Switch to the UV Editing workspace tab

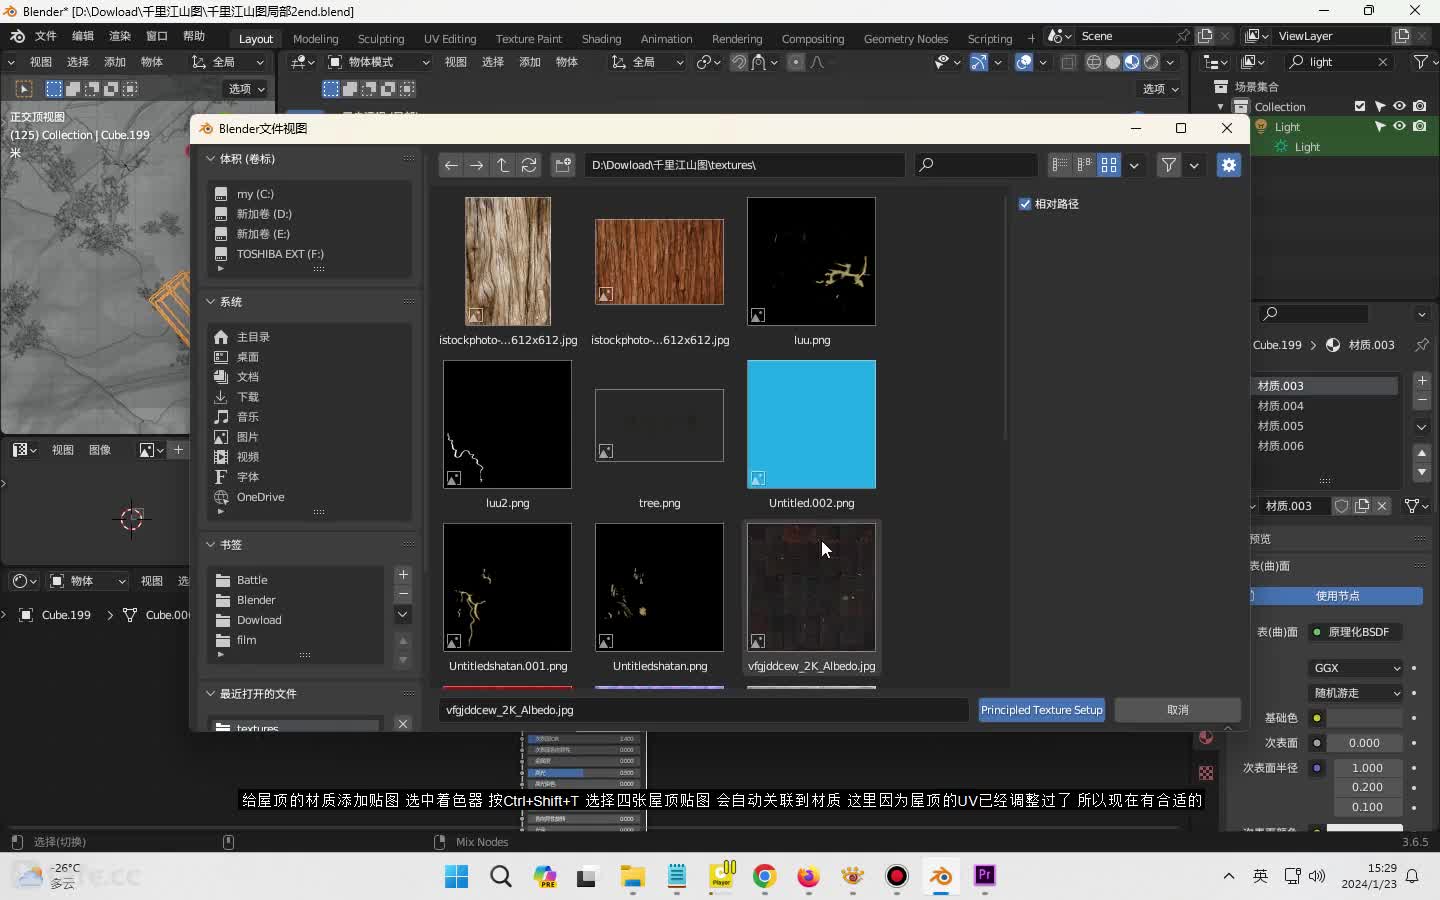(450, 39)
